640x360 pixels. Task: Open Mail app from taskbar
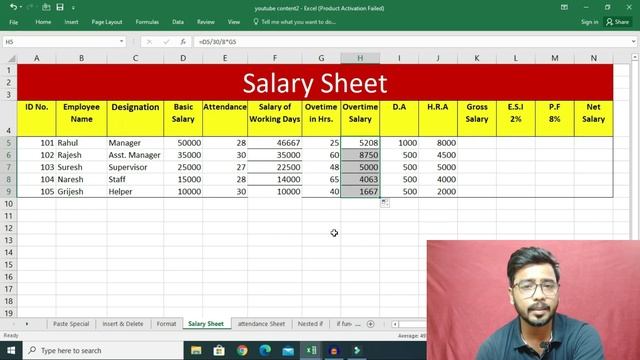coord(288,351)
